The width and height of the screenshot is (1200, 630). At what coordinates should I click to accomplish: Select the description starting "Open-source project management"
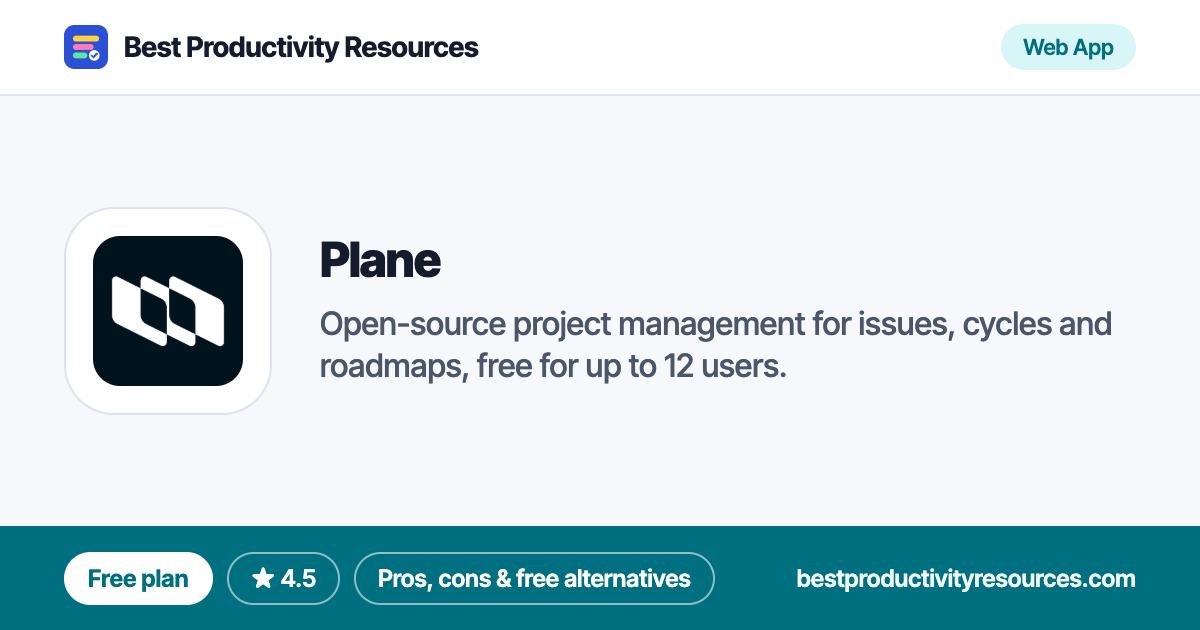[x=716, y=345]
